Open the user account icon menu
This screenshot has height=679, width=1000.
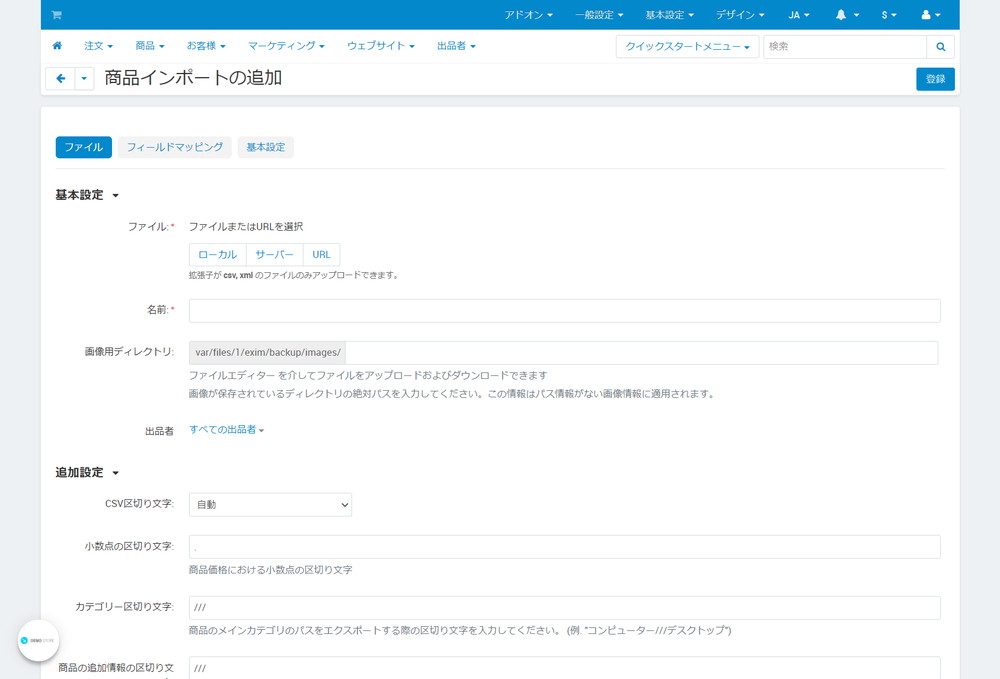[x=930, y=15]
